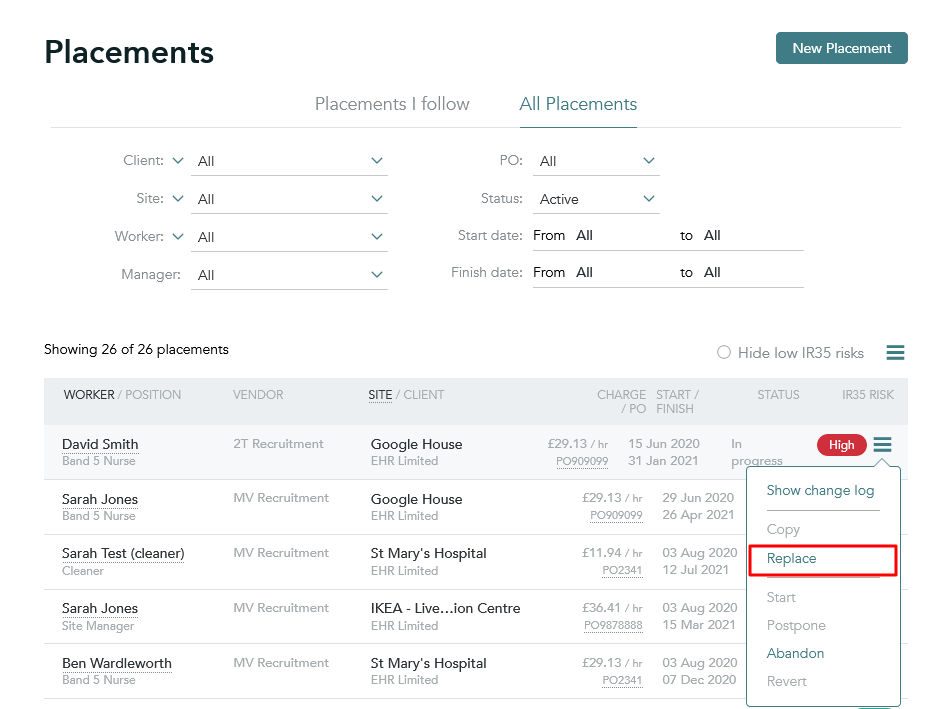Select Show change log menu entry
Viewport: 951px width, 709px height.
coord(820,490)
